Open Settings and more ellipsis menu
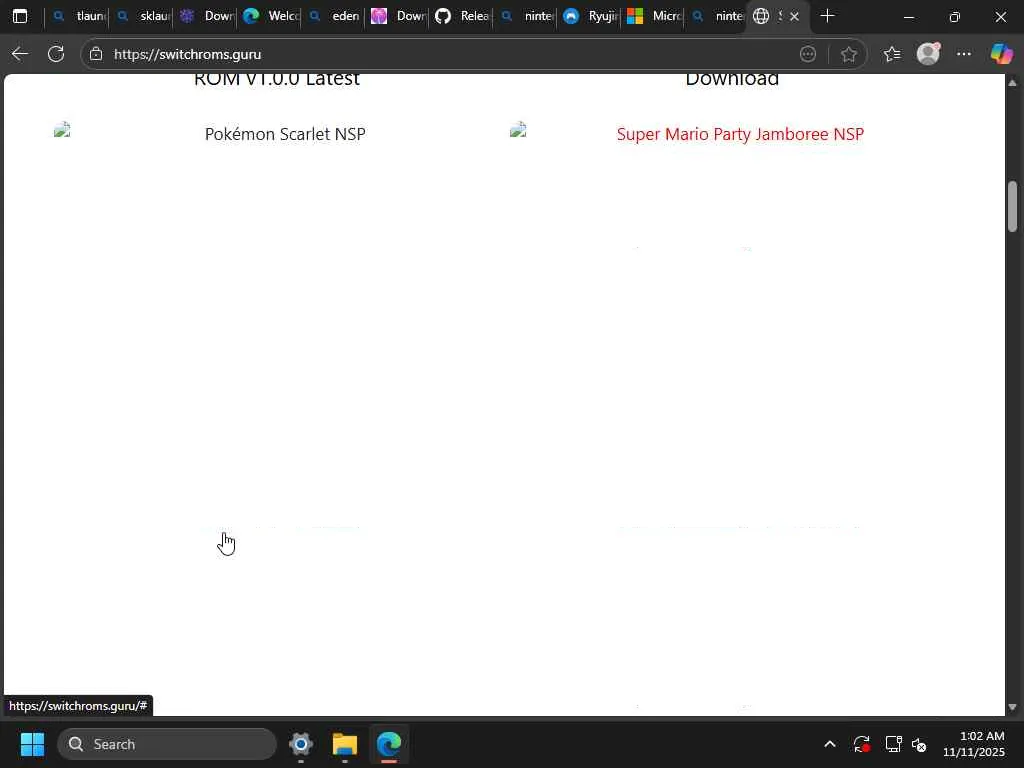Image resolution: width=1024 pixels, height=768 pixels. click(964, 54)
